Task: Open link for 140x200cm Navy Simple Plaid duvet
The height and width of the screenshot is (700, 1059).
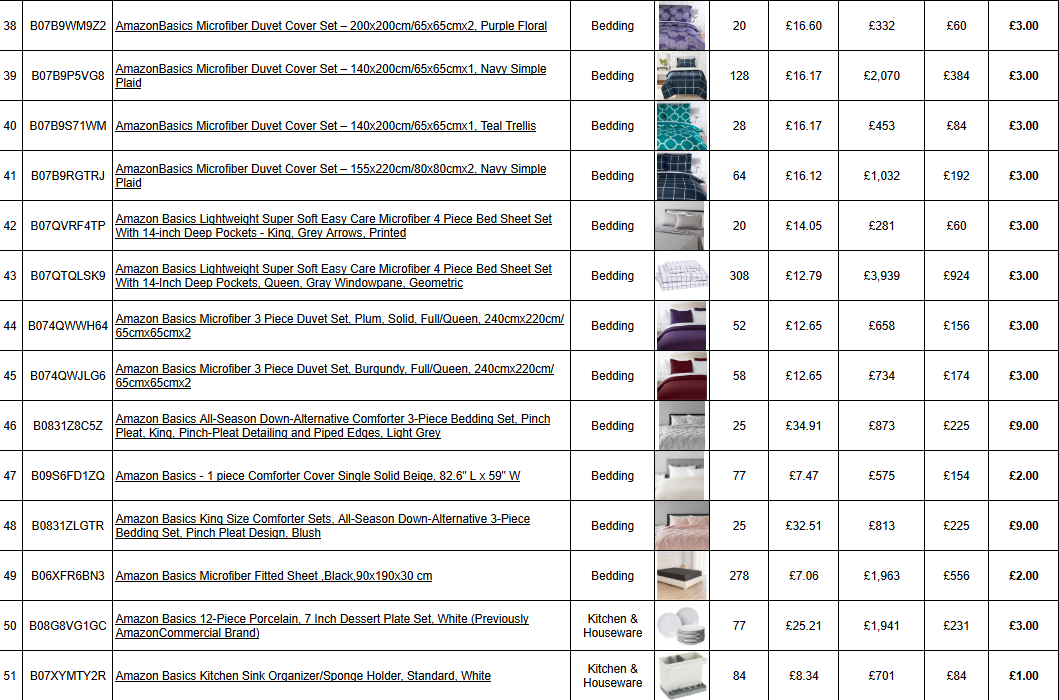Action: click(331, 76)
